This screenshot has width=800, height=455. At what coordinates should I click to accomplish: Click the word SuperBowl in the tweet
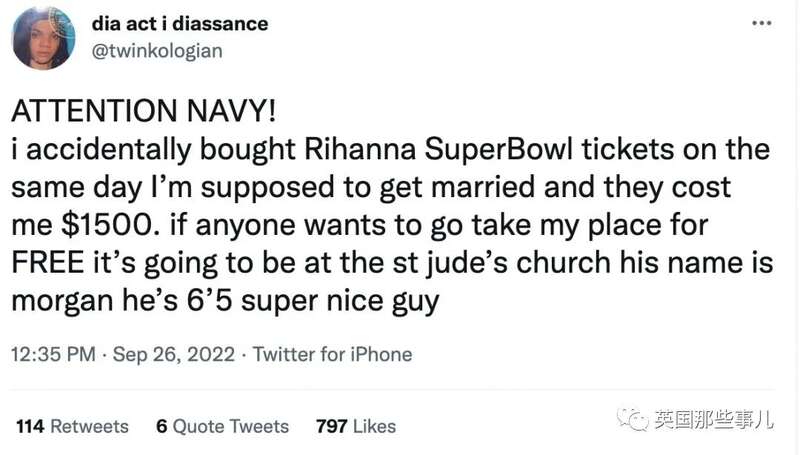coord(498,150)
